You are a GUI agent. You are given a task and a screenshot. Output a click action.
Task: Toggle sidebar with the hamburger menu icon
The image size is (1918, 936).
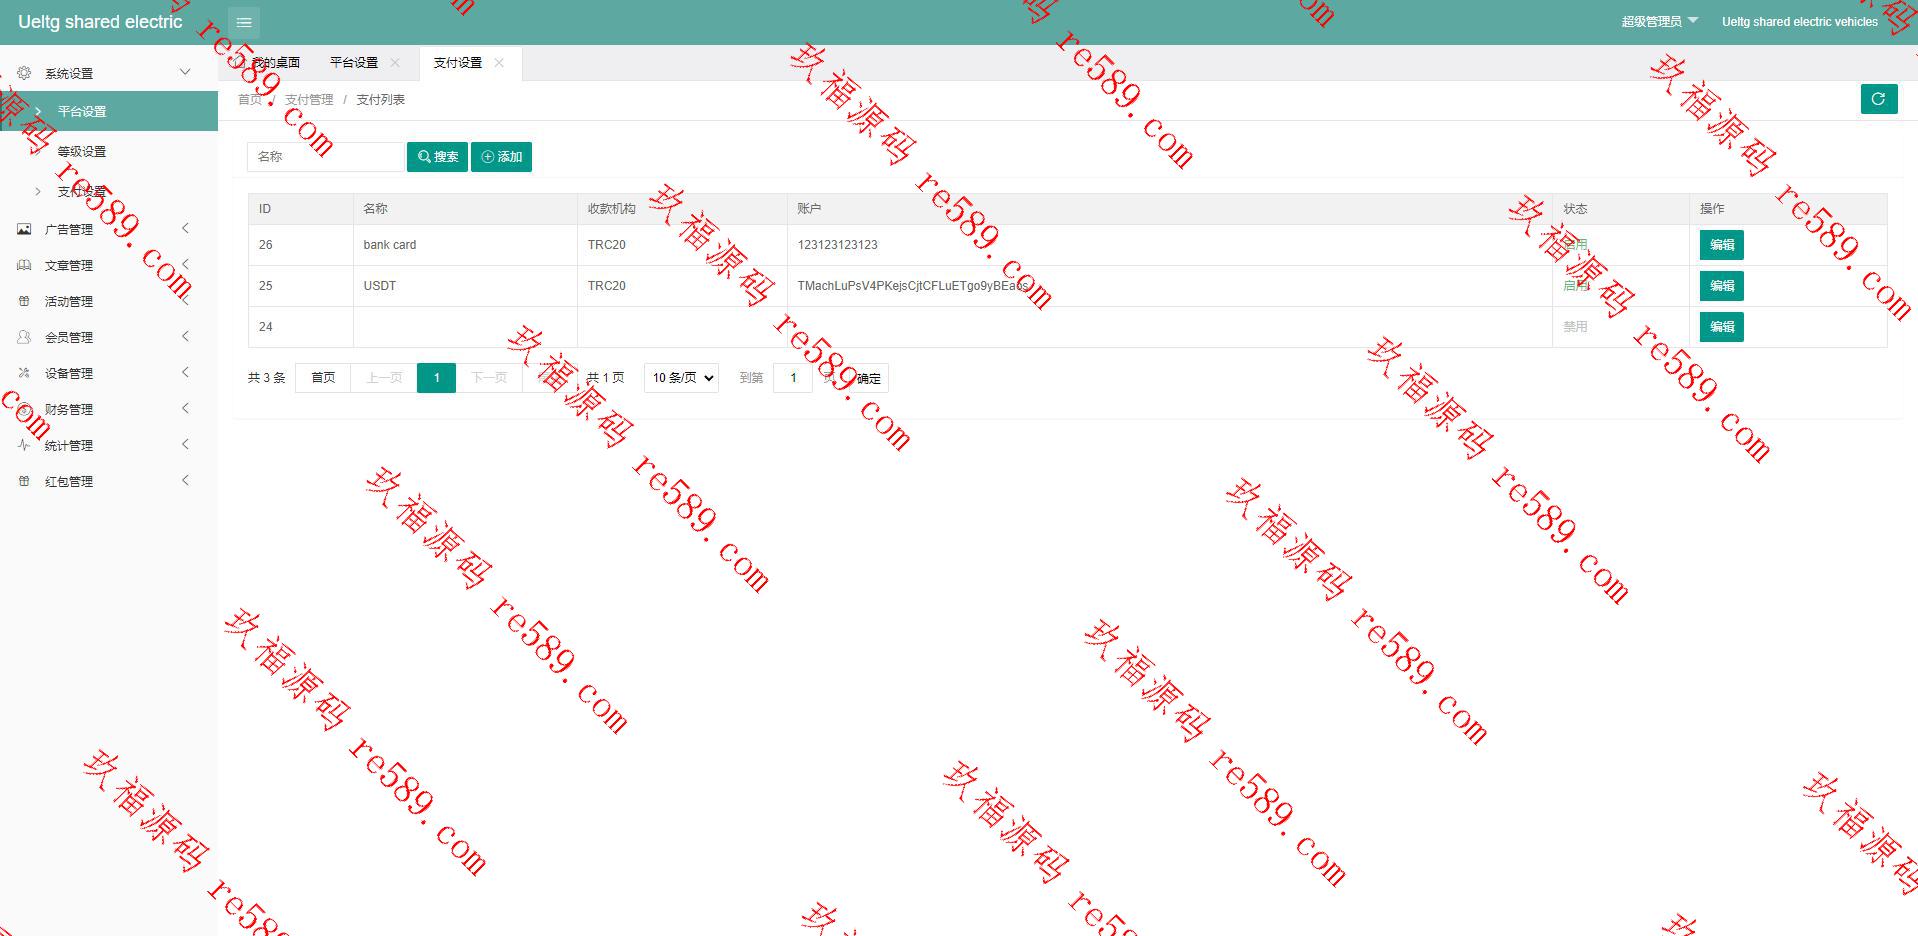(x=244, y=22)
